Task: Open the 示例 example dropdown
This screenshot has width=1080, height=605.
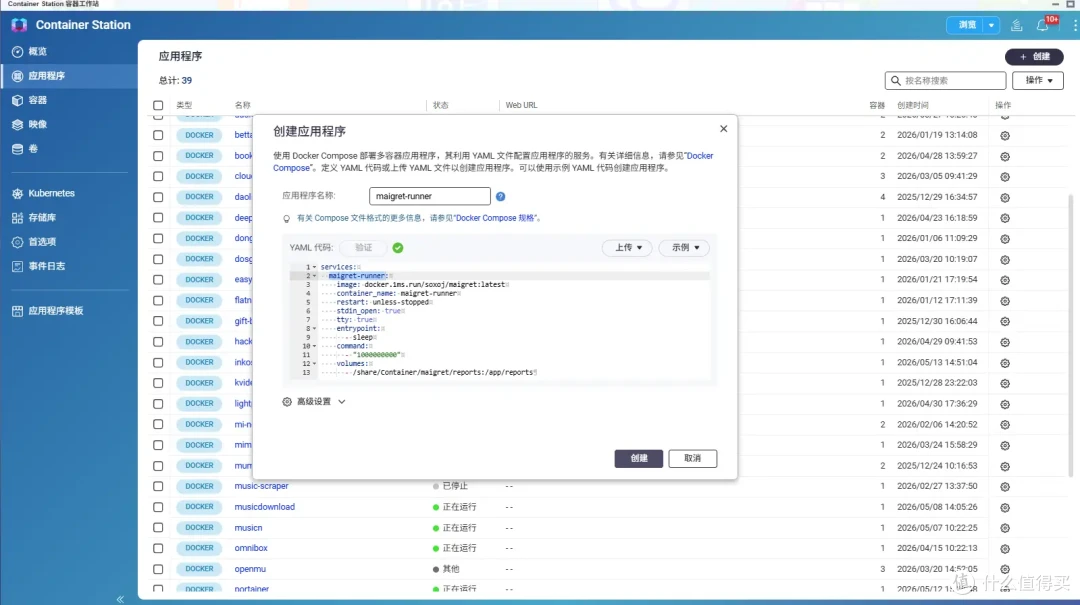Action: [684, 247]
